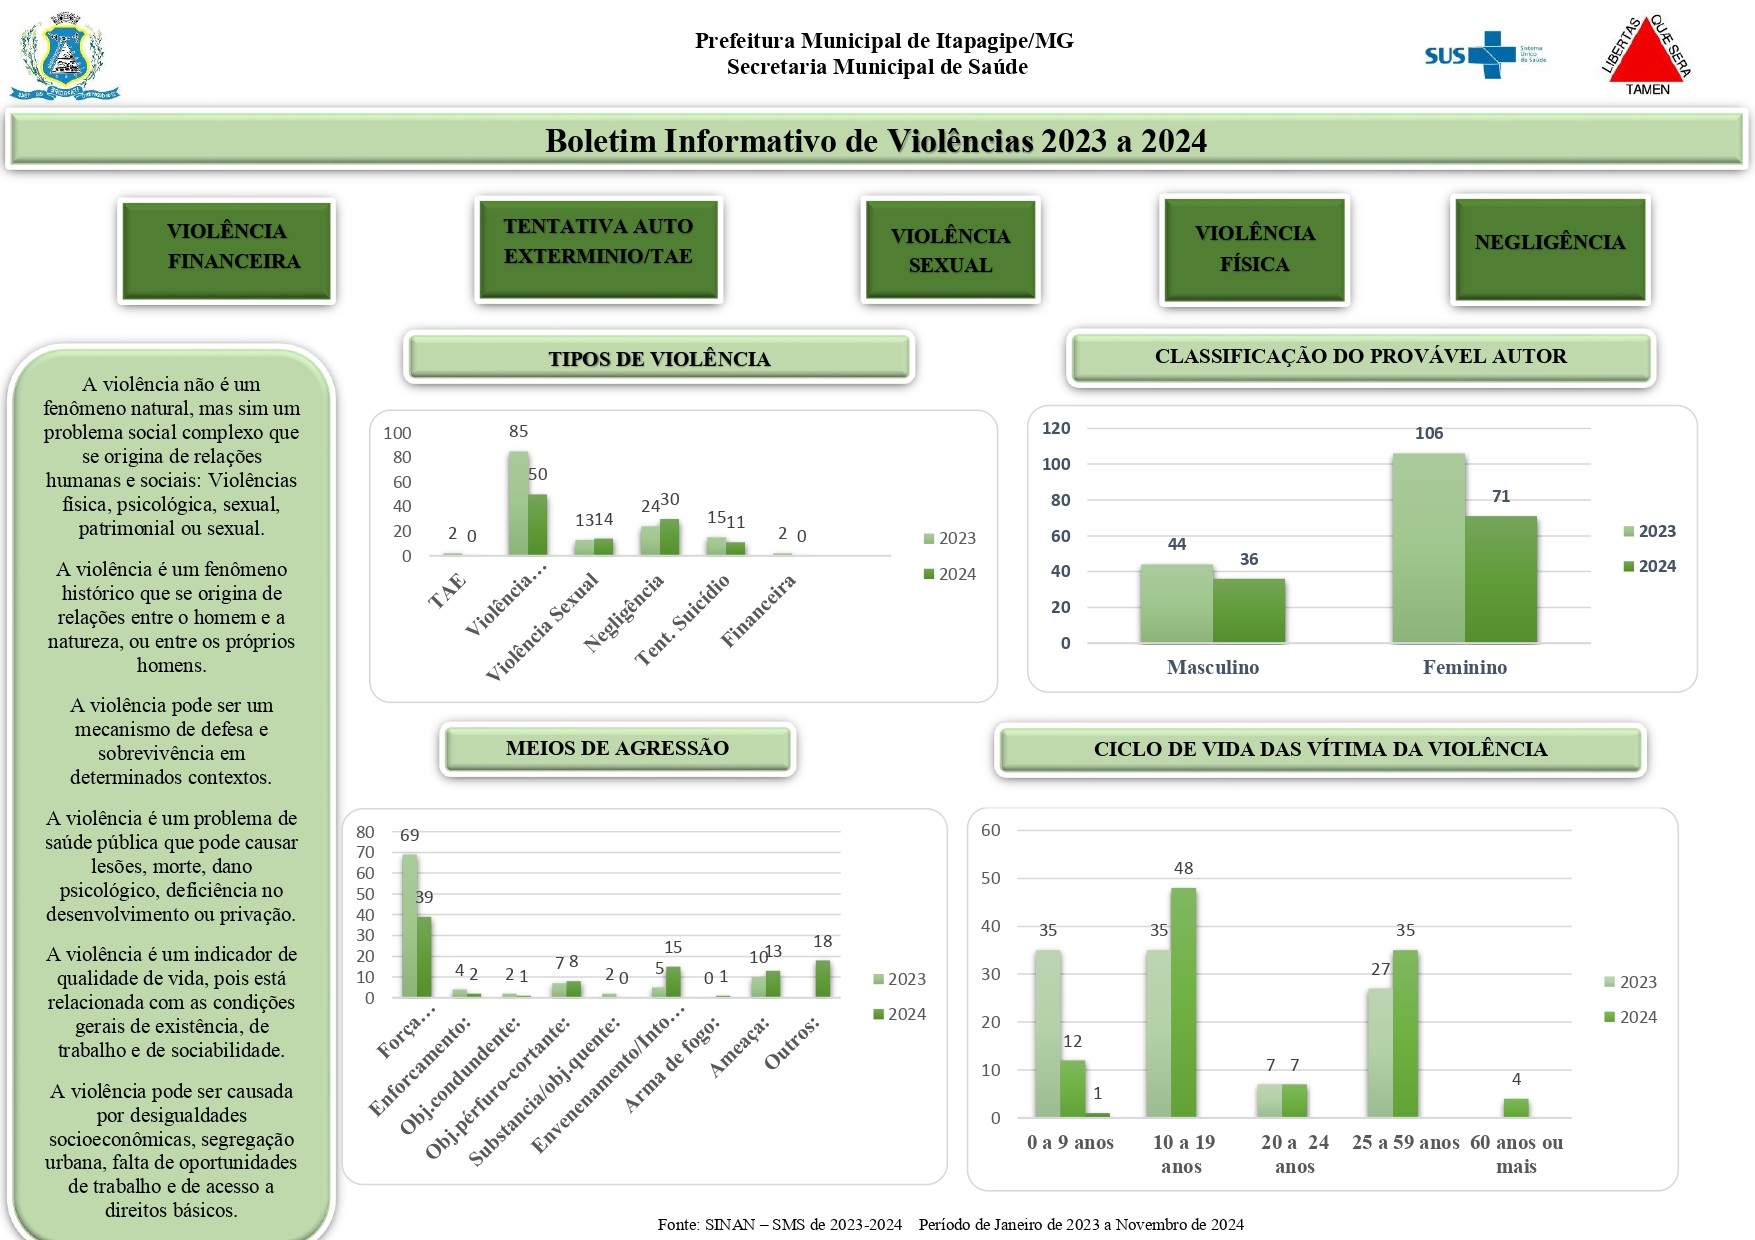The image size is (1755, 1240).
Task: Click the Minas Gerais red triangle flag emblem
Action: (x=1646, y=57)
